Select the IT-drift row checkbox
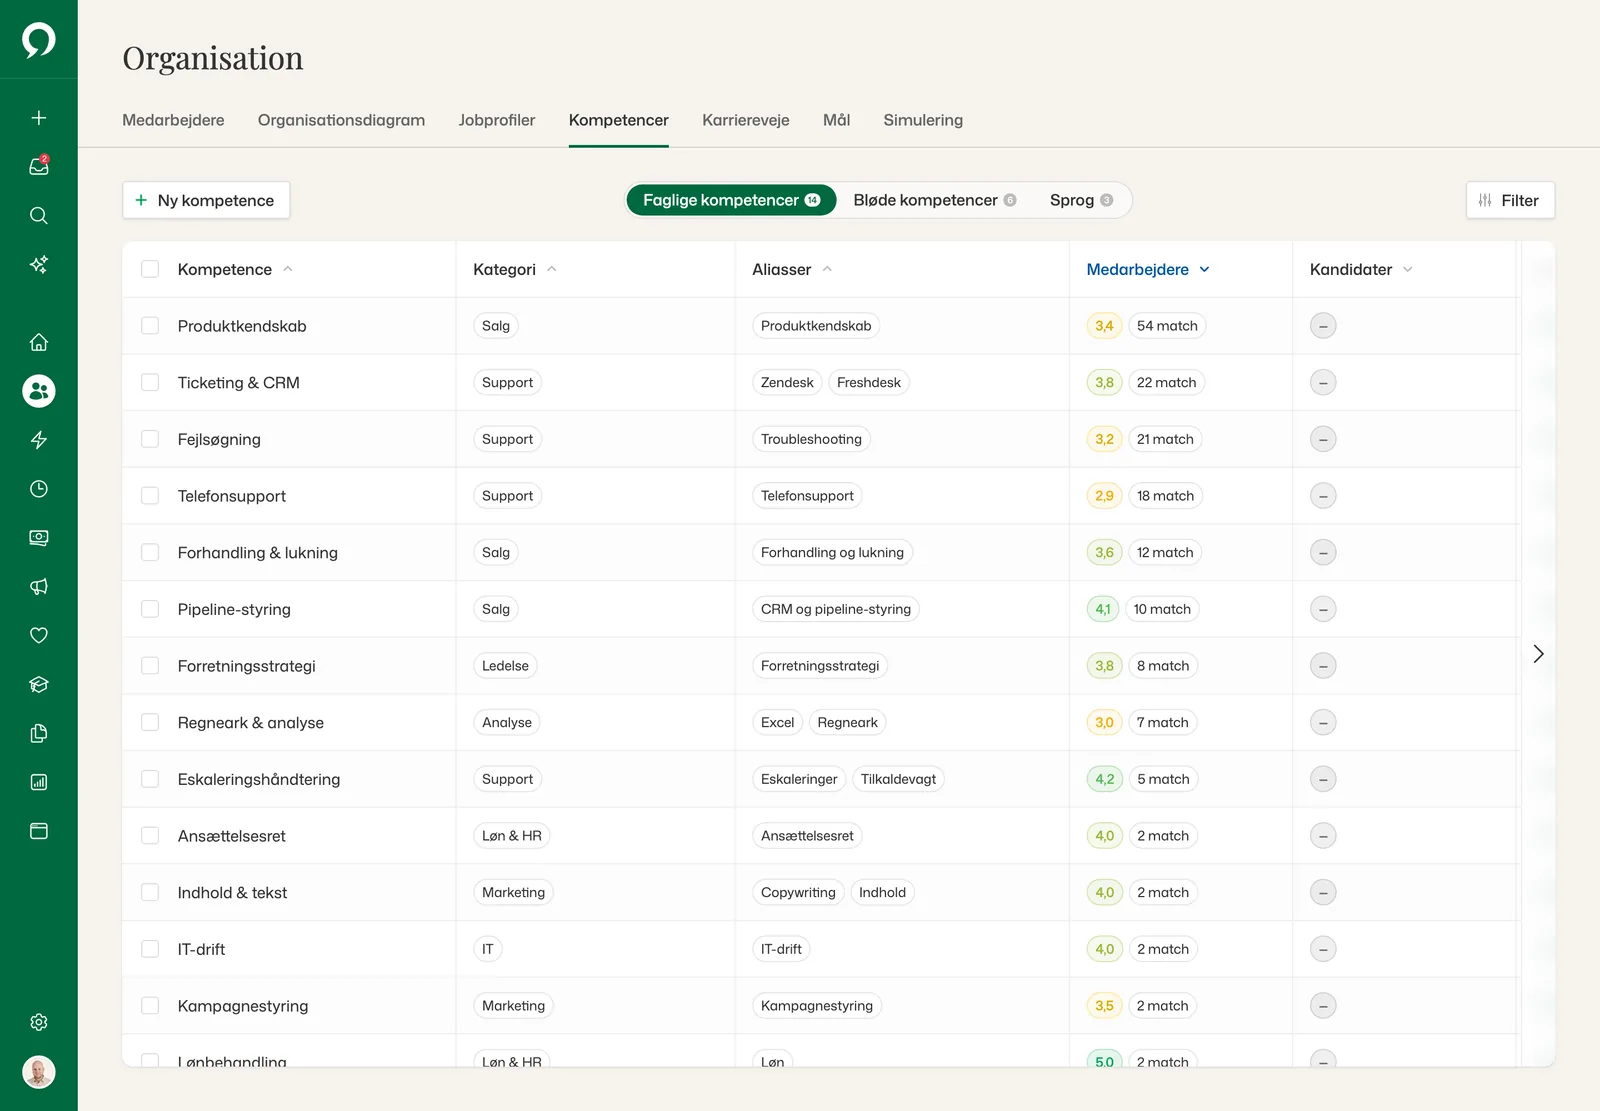The image size is (1600, 1111). point(150,949)
